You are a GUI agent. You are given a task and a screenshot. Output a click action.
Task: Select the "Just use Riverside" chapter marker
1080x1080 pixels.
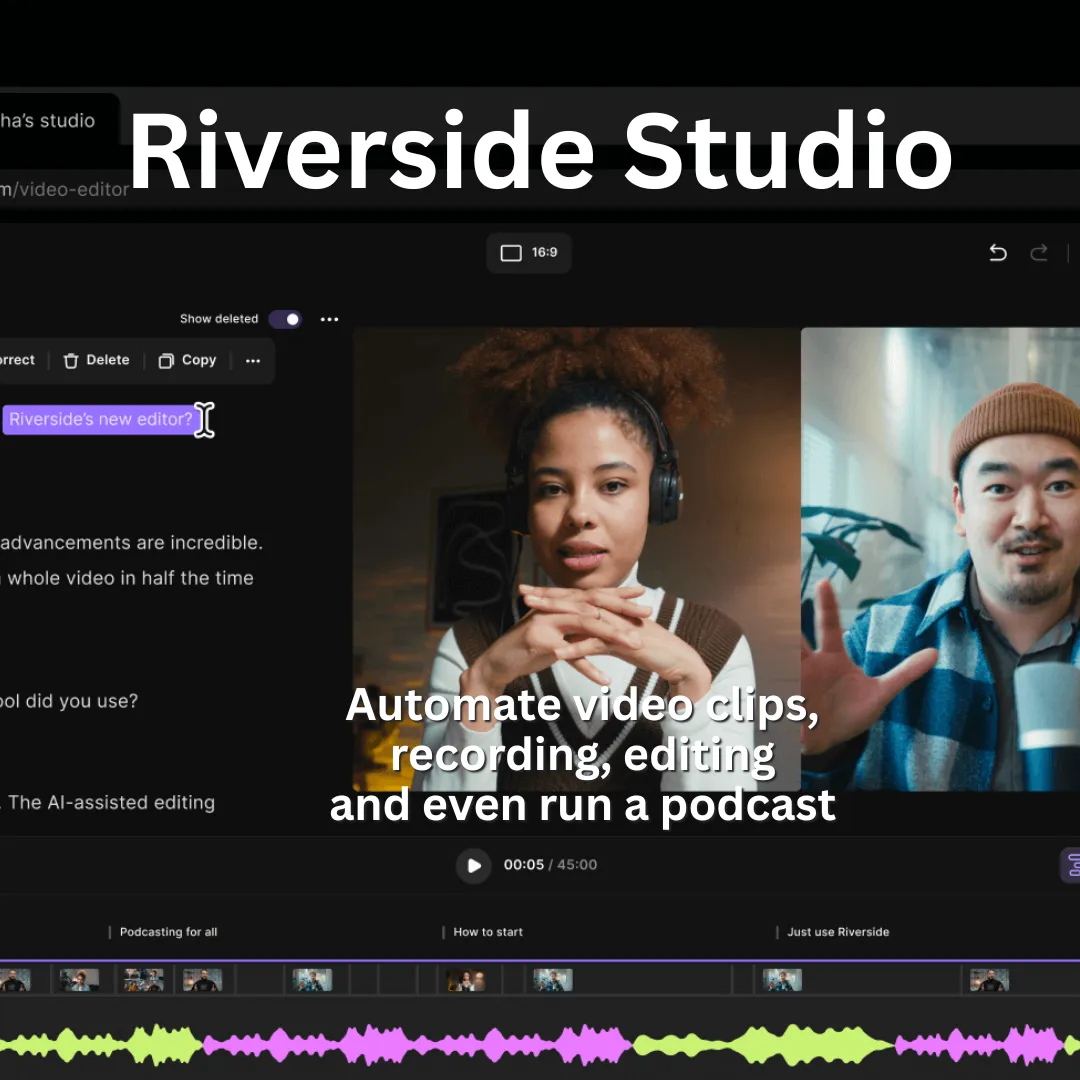[x=837, y=932]
